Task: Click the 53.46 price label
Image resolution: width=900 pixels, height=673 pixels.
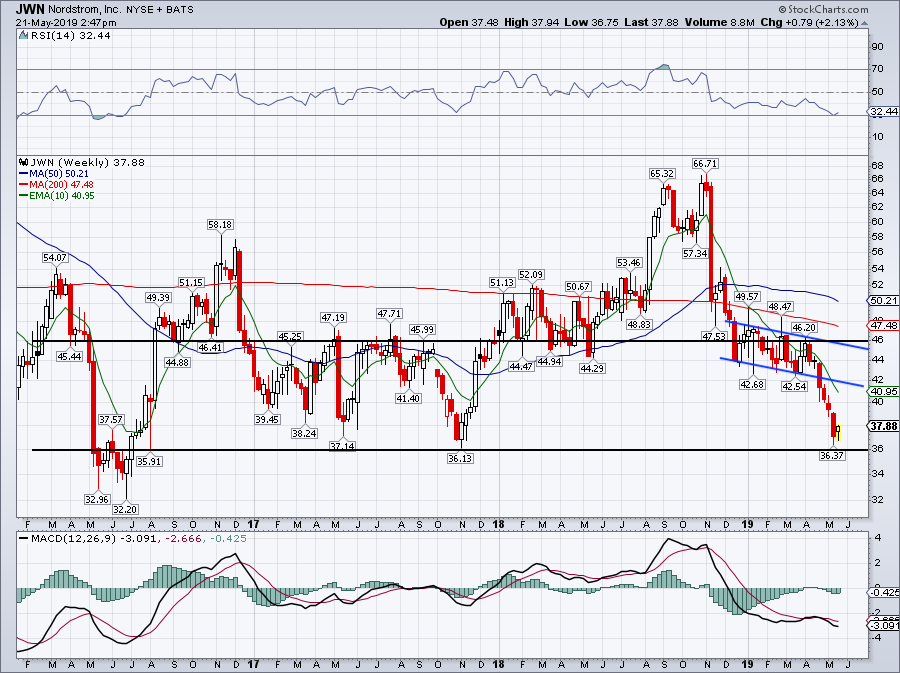Action: 629,263
